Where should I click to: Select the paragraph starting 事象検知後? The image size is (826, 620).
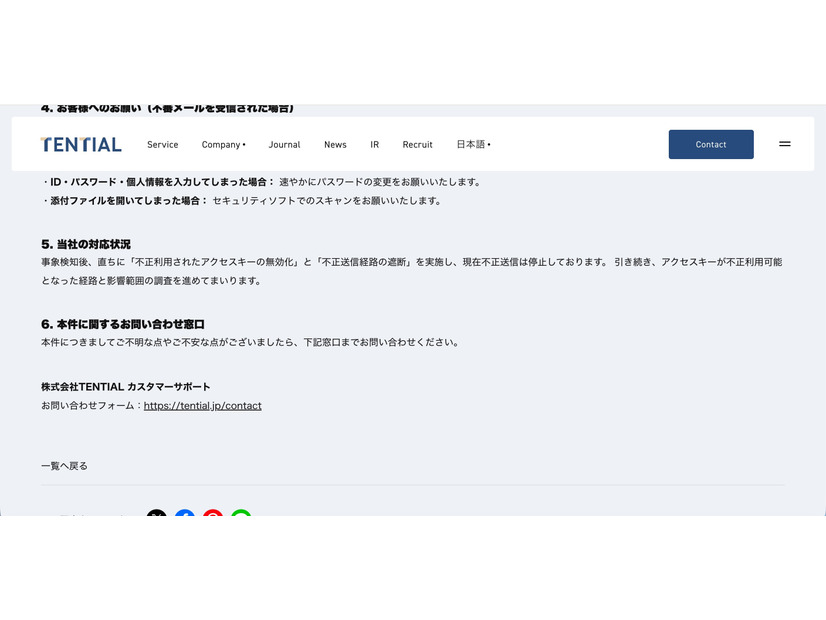pyautogui.click(x=412, y=271)
